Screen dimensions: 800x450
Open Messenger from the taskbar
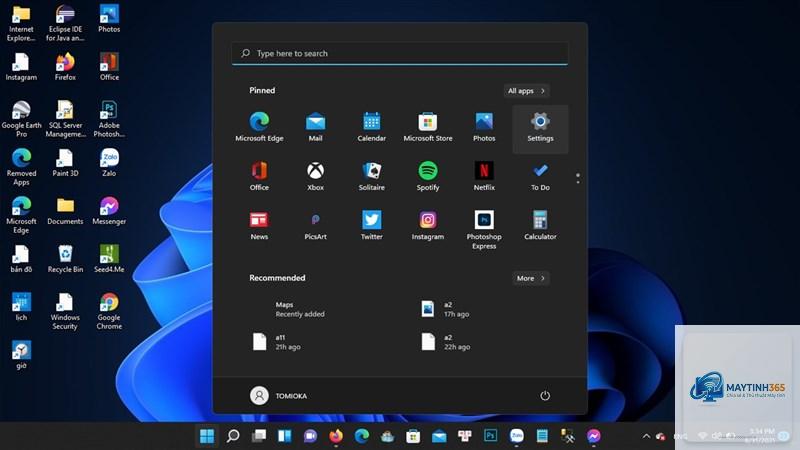(x=593, y=436)
